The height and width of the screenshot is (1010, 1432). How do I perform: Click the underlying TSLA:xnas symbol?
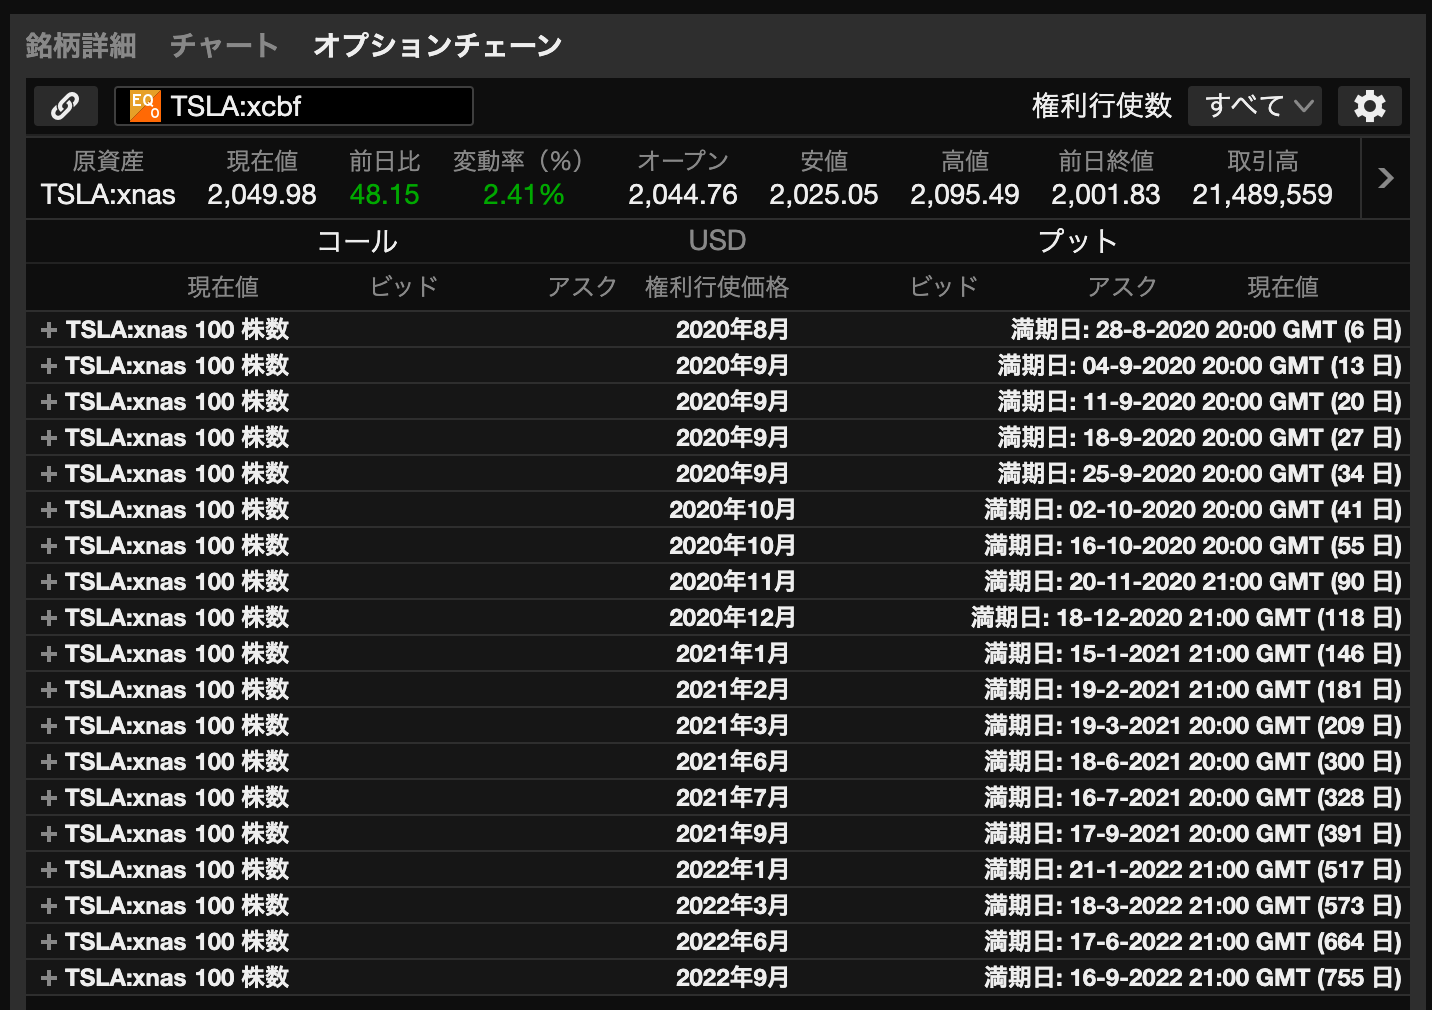coord(108,195)
